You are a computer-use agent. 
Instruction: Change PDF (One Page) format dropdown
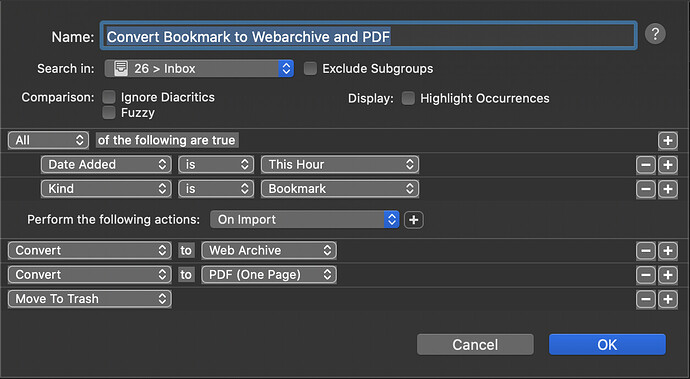pyautogui.click(x=269, y=275)
